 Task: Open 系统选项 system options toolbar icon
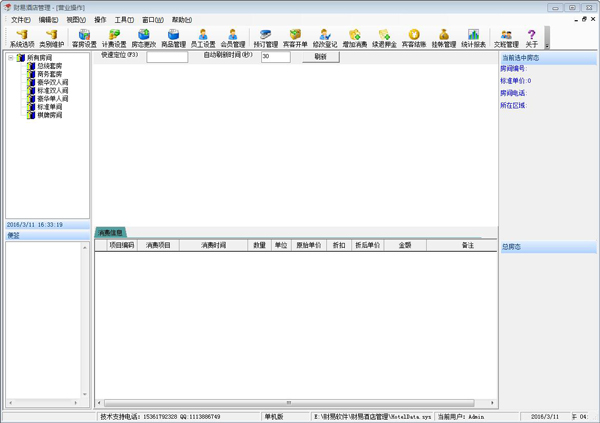(x=21, y=38)
